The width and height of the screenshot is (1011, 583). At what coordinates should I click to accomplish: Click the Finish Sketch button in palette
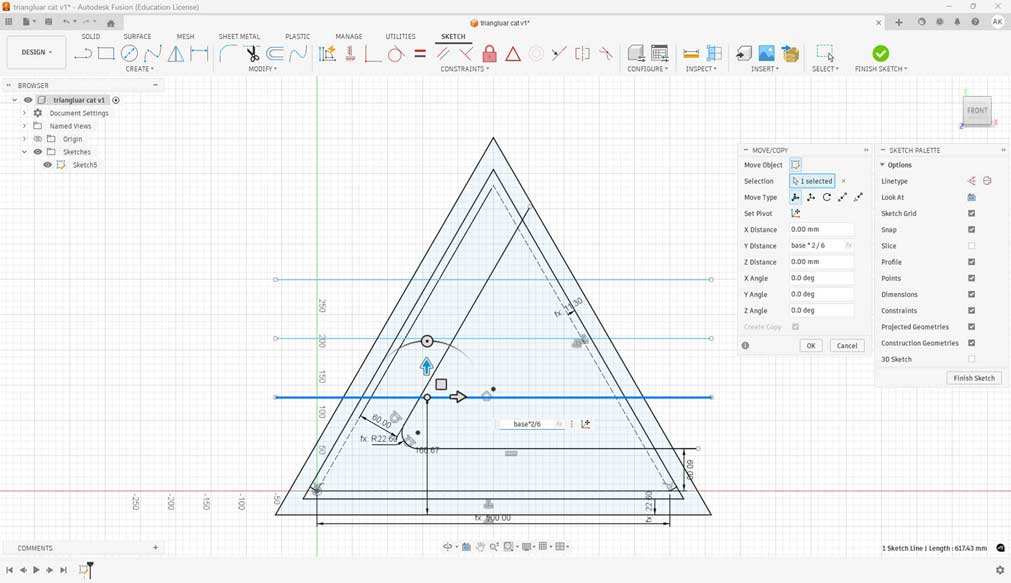coord(974,378)
